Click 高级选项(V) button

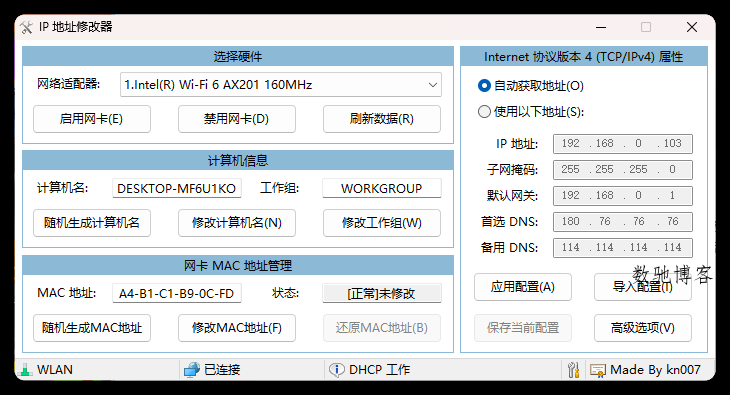click(x=642, y=328)
